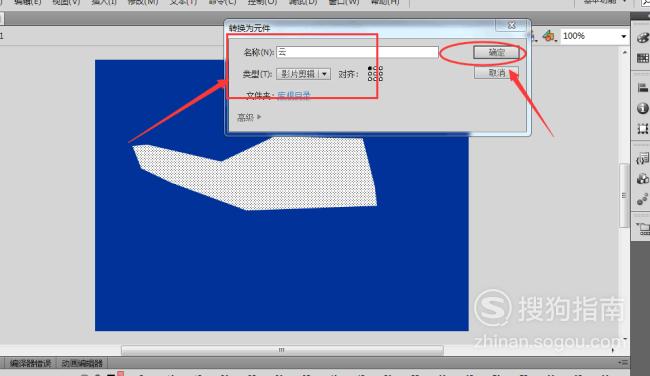
Task: Open the Swatches panel grid icon
Action: 643,58
